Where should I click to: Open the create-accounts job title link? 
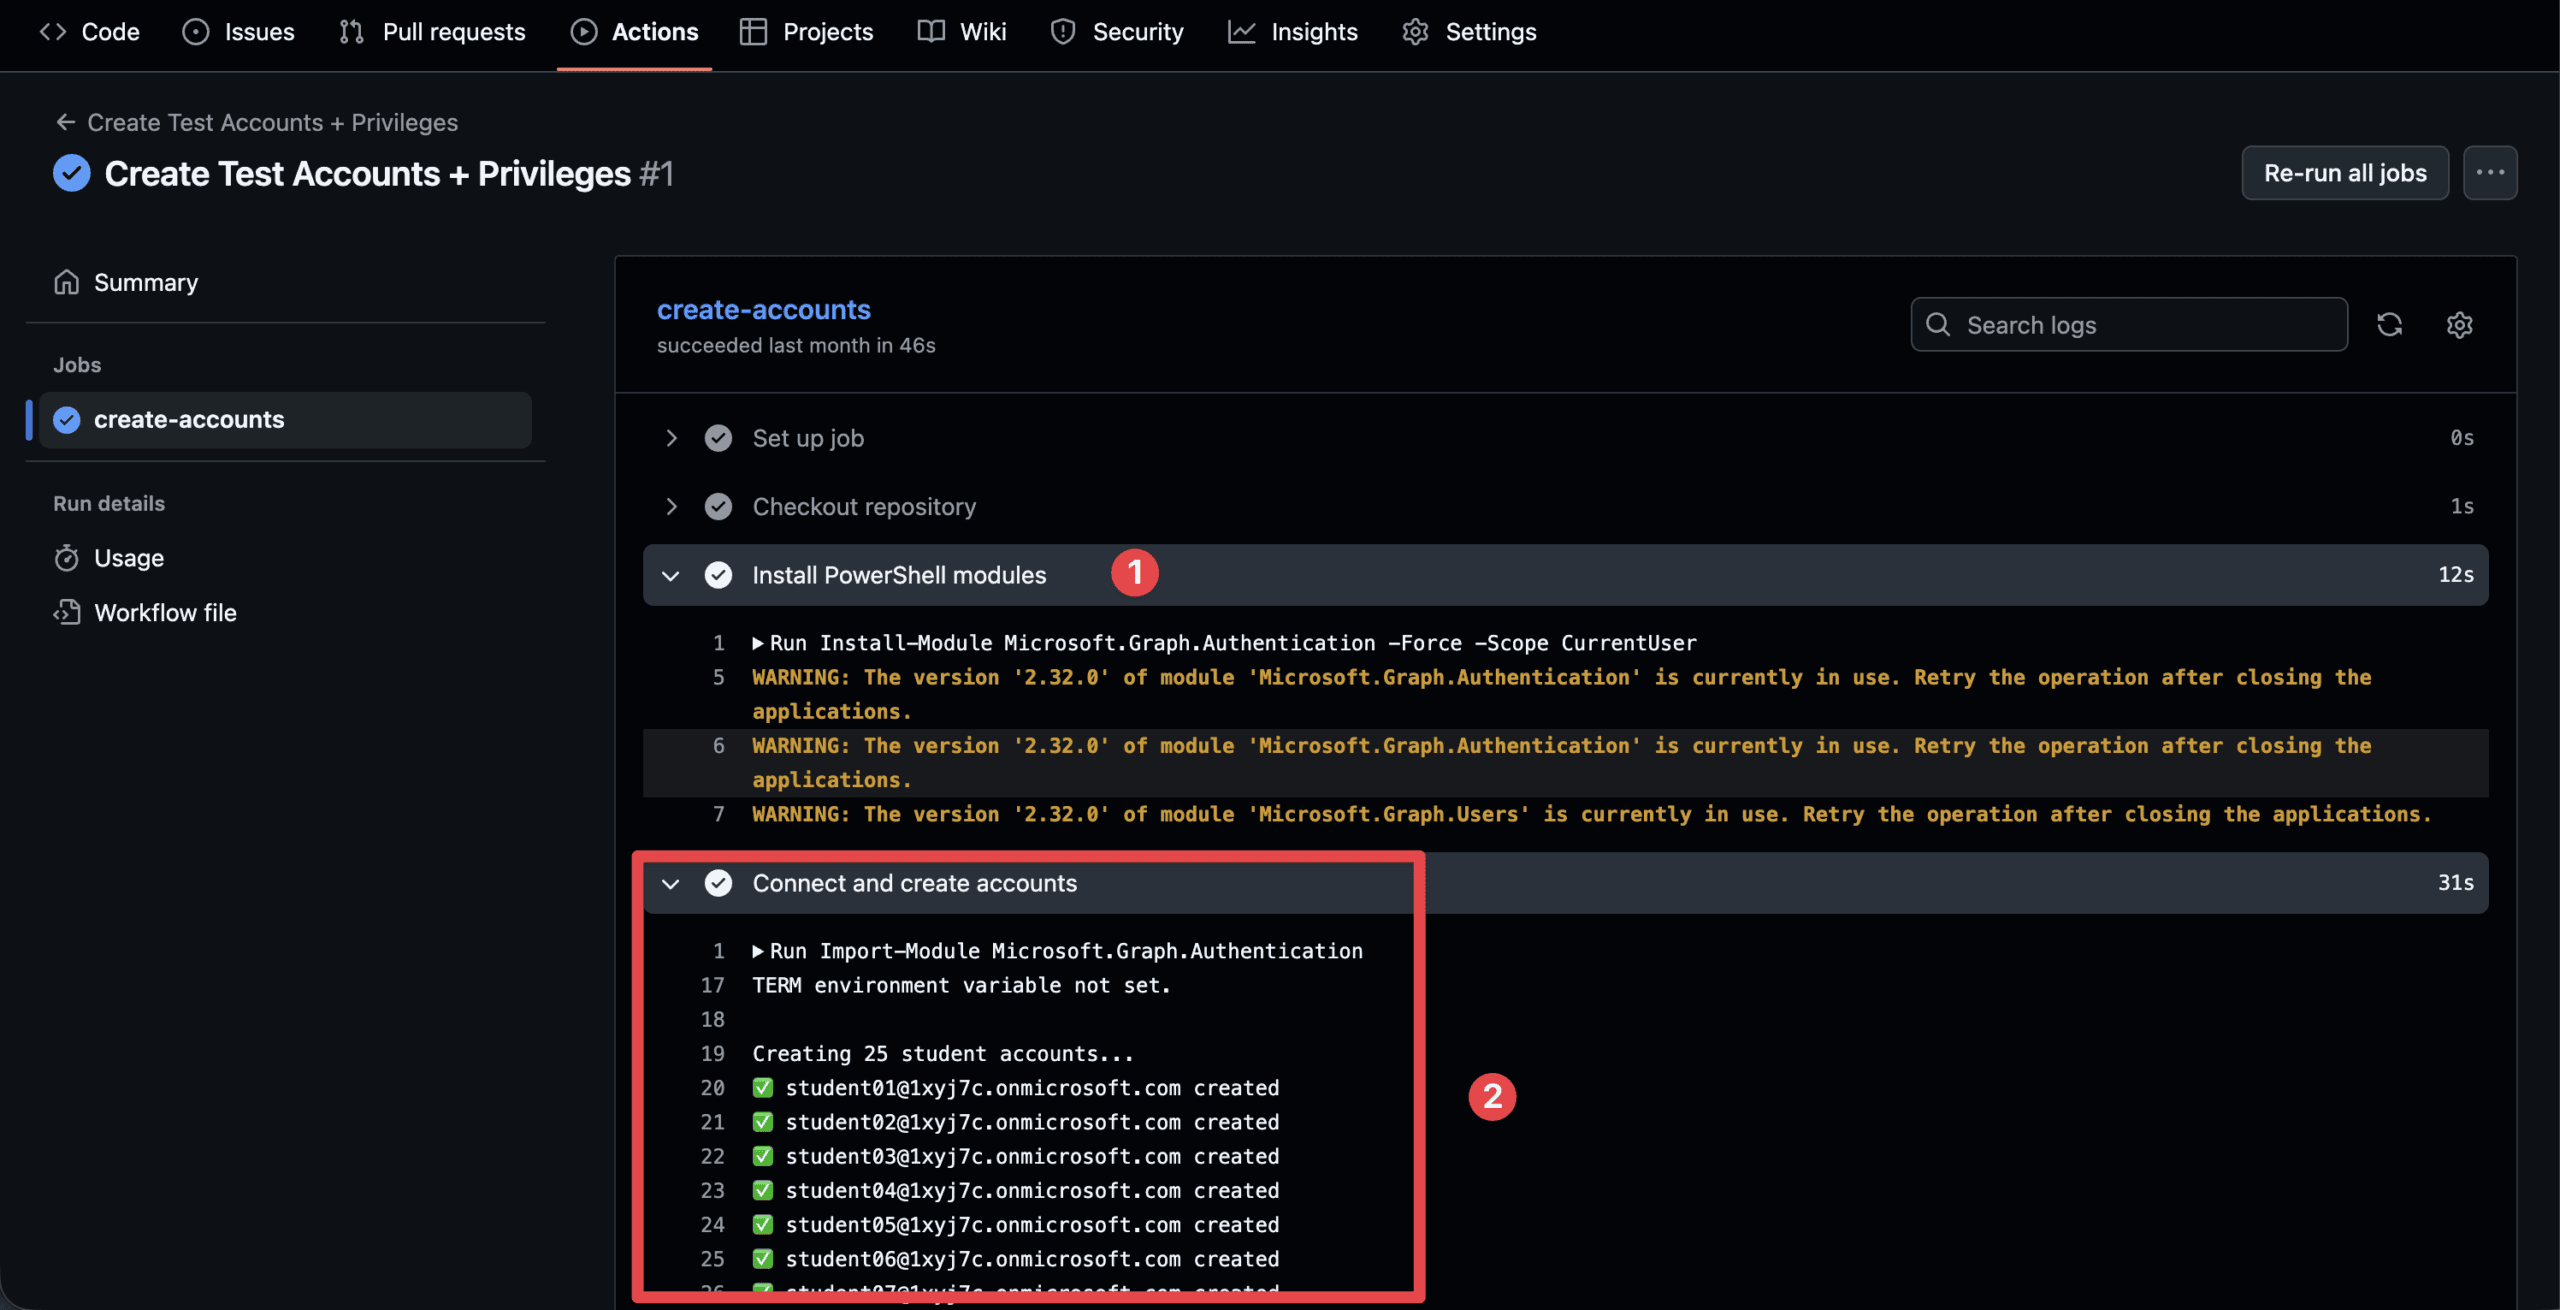[x=763, y=310]
